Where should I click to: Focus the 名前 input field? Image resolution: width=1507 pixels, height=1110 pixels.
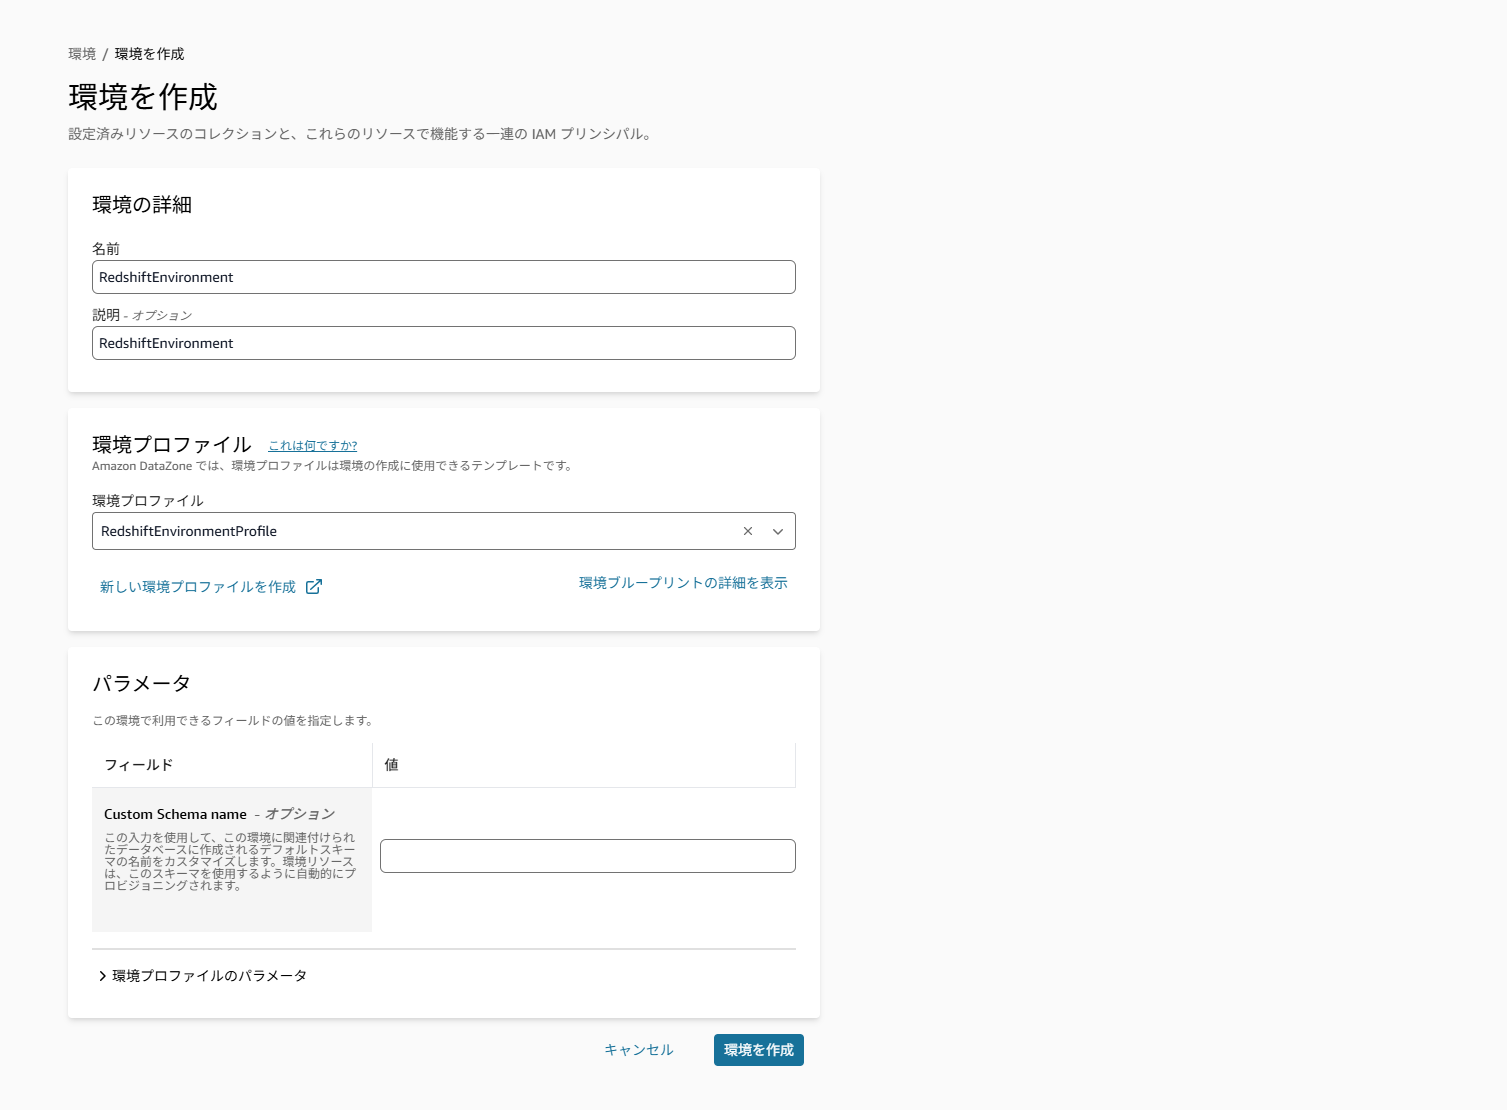coord(444,277)
